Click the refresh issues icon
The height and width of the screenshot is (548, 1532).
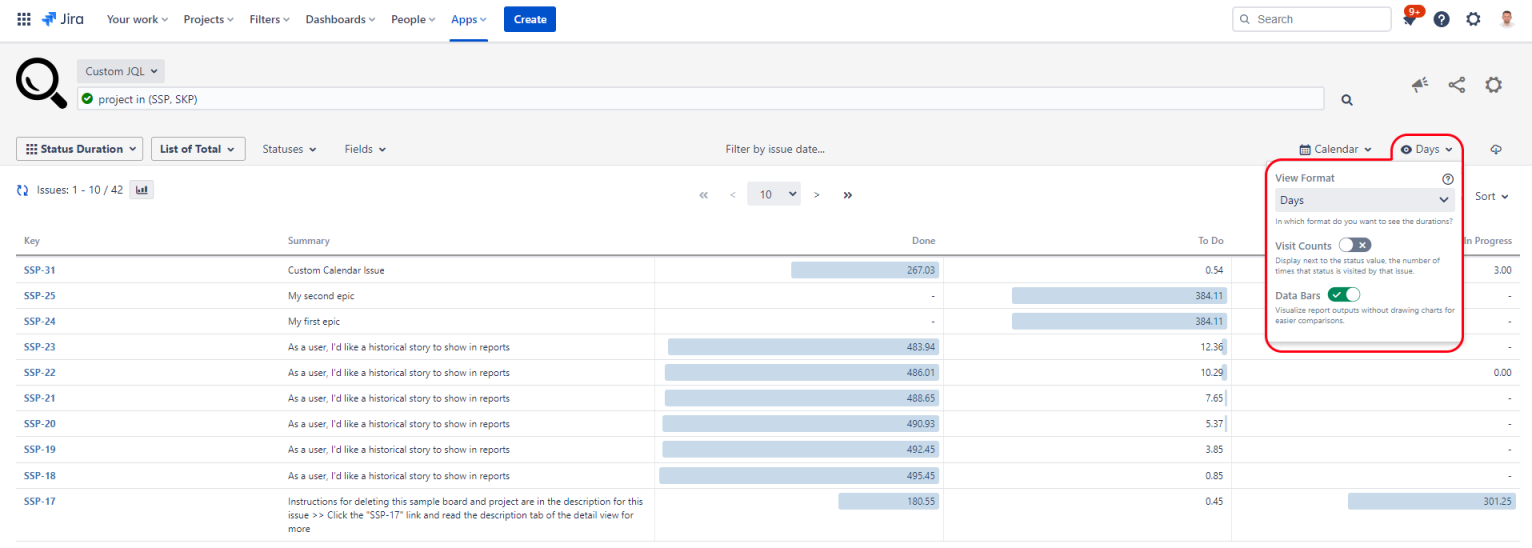point(23,190)
